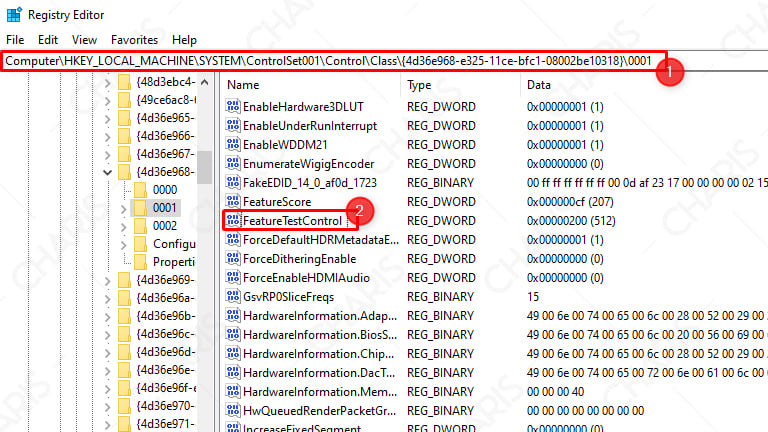Image resolution: width=768 pixels, height=432 pixels.
Task: Open the View menu
Action: click(x=84, y=40)
